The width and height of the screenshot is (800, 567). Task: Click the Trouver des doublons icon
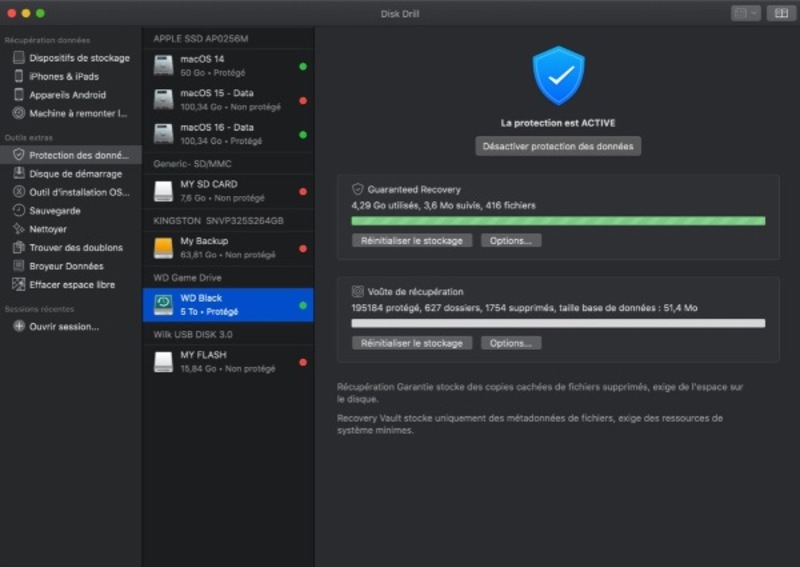point(18,247)
